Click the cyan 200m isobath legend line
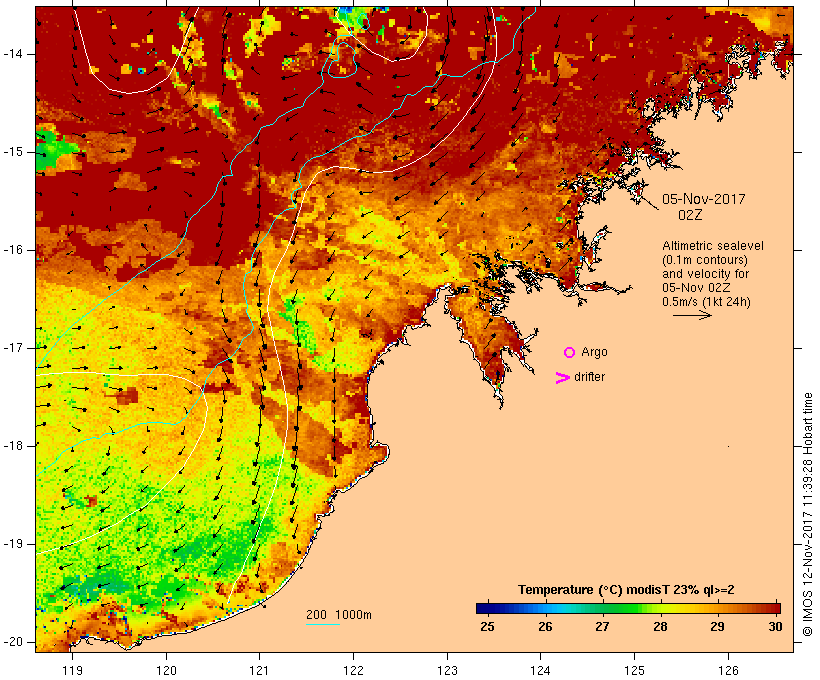The height and width of the screenshot is (680, 820). tap(323, 624)
